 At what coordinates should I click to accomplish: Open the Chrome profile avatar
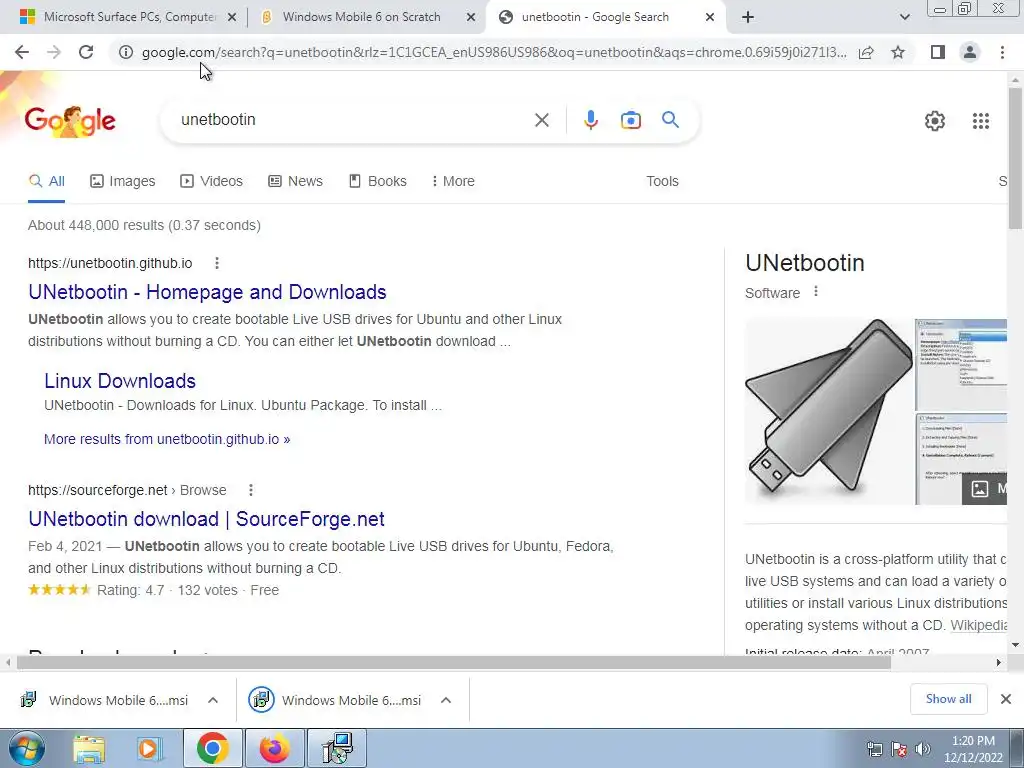click(970, 52)
